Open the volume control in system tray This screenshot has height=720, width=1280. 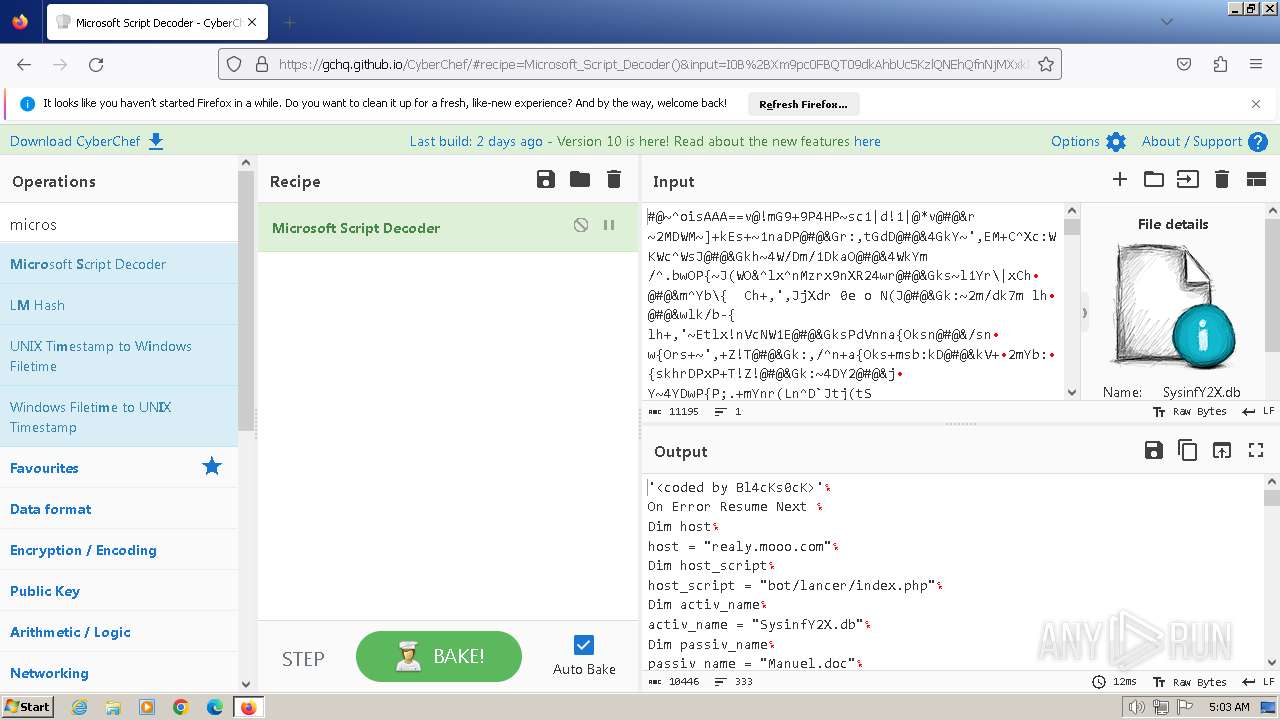click(1136, 707)
